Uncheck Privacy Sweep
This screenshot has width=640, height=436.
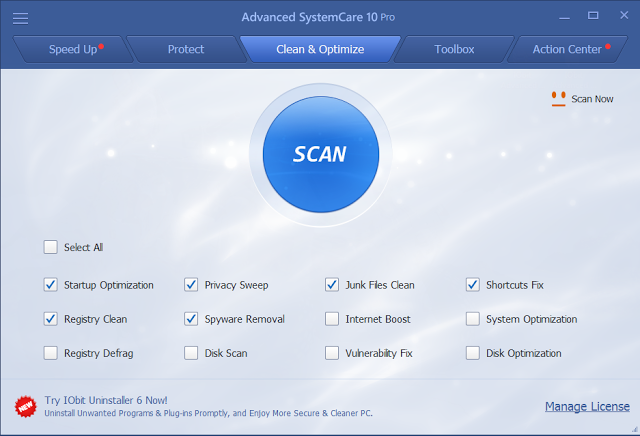click(191, 285)
